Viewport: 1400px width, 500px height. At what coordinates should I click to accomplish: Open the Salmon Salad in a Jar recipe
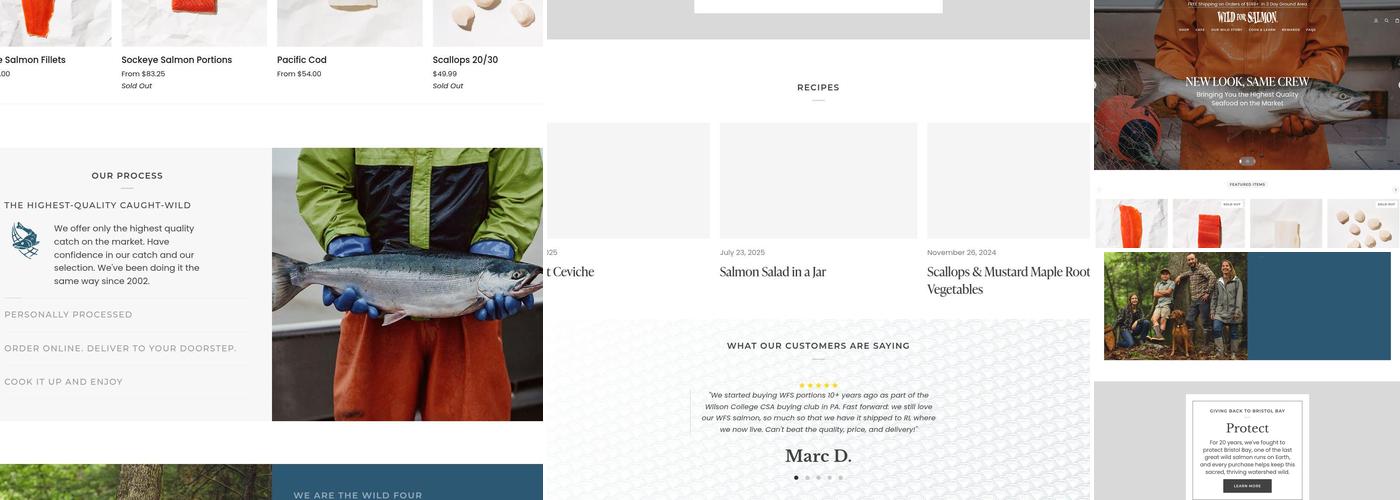pos(773,272)
